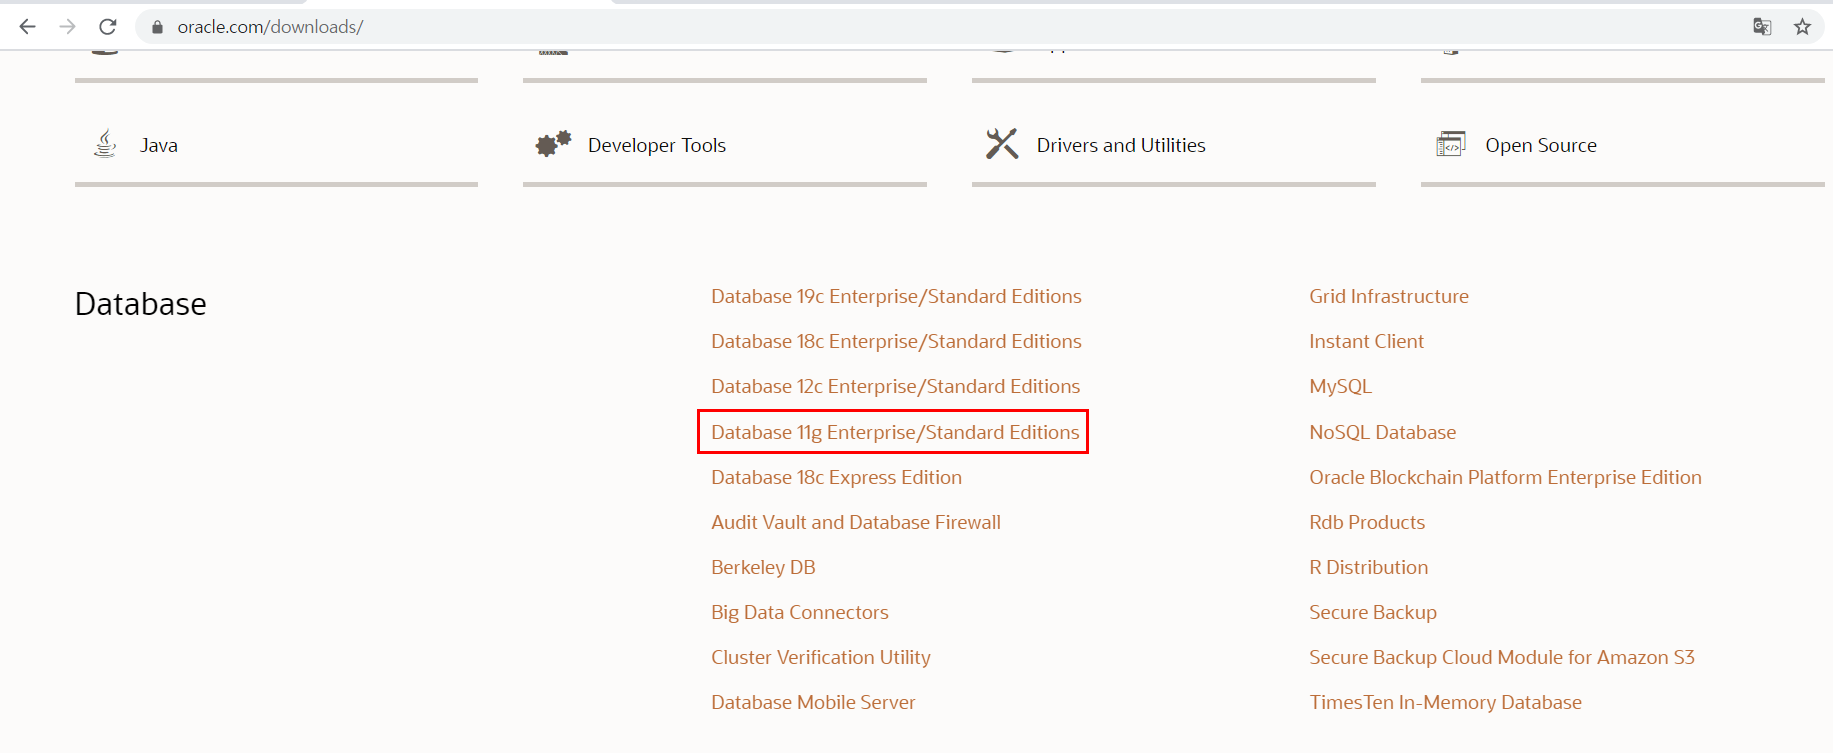Open Audit Vault and Database Firewall link

856,523
